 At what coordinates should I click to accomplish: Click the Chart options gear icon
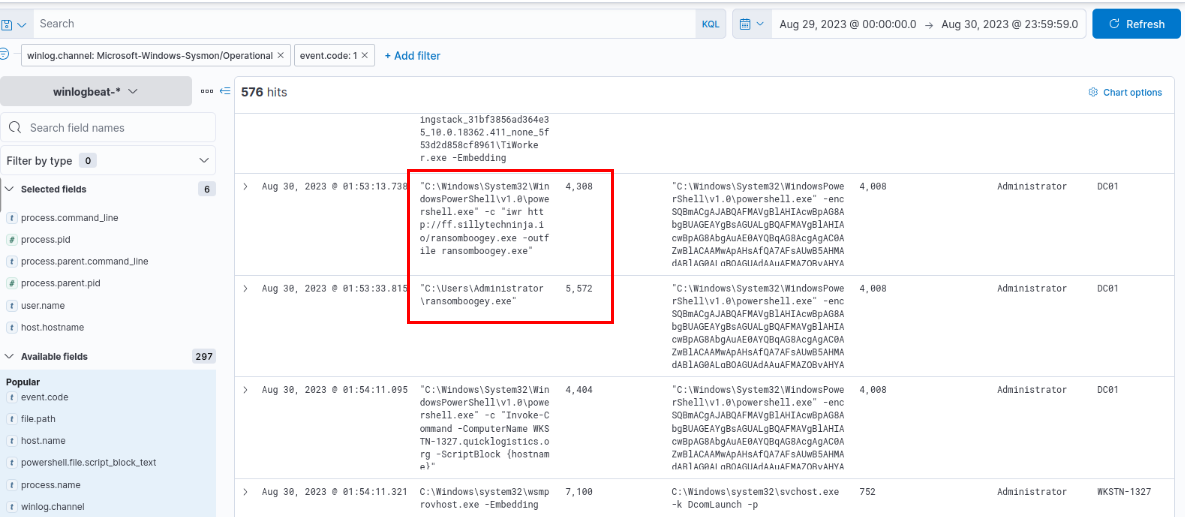(x=1093, y=92)
